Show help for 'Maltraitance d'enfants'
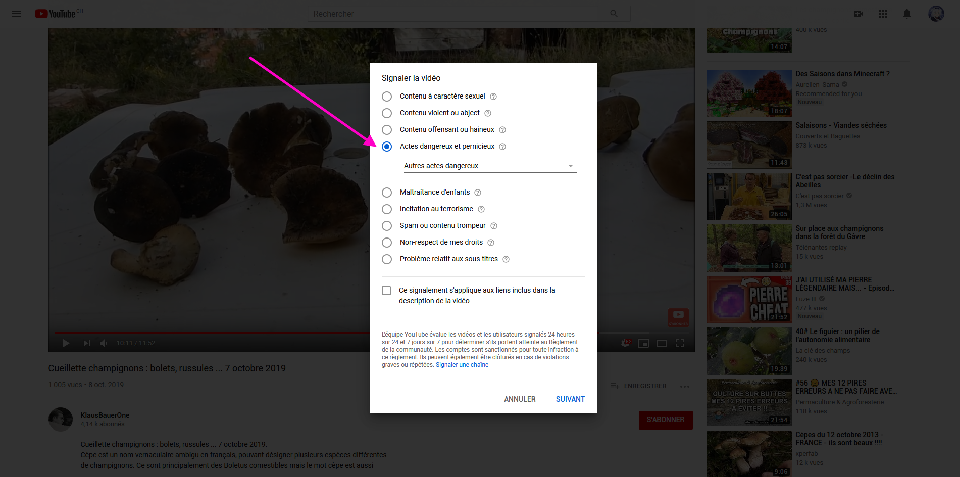960x477 pixels. point(478,192)
